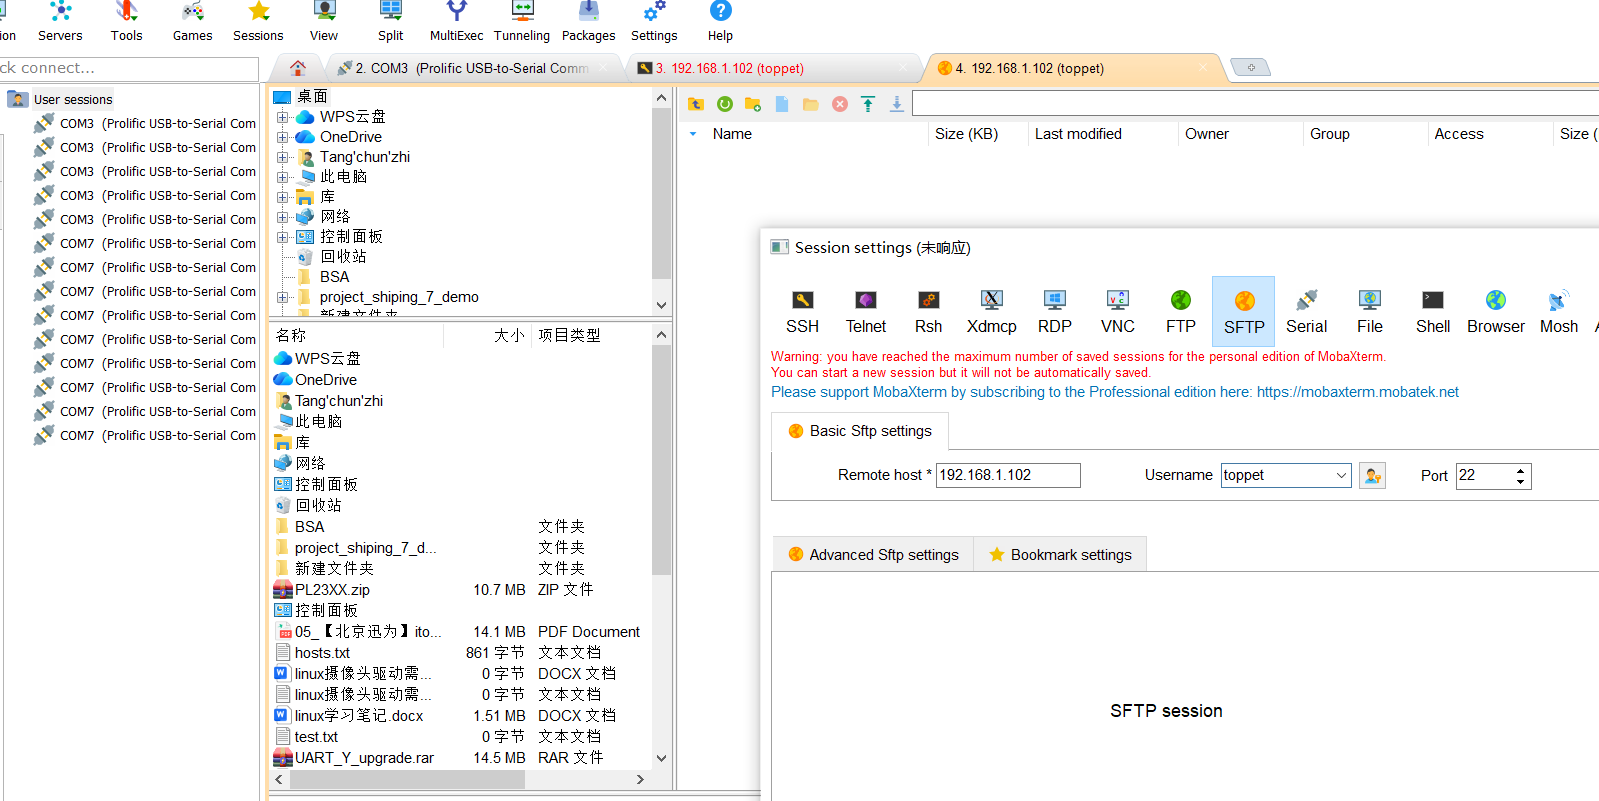Open the Username dropdown

(x=1341, y=476)
